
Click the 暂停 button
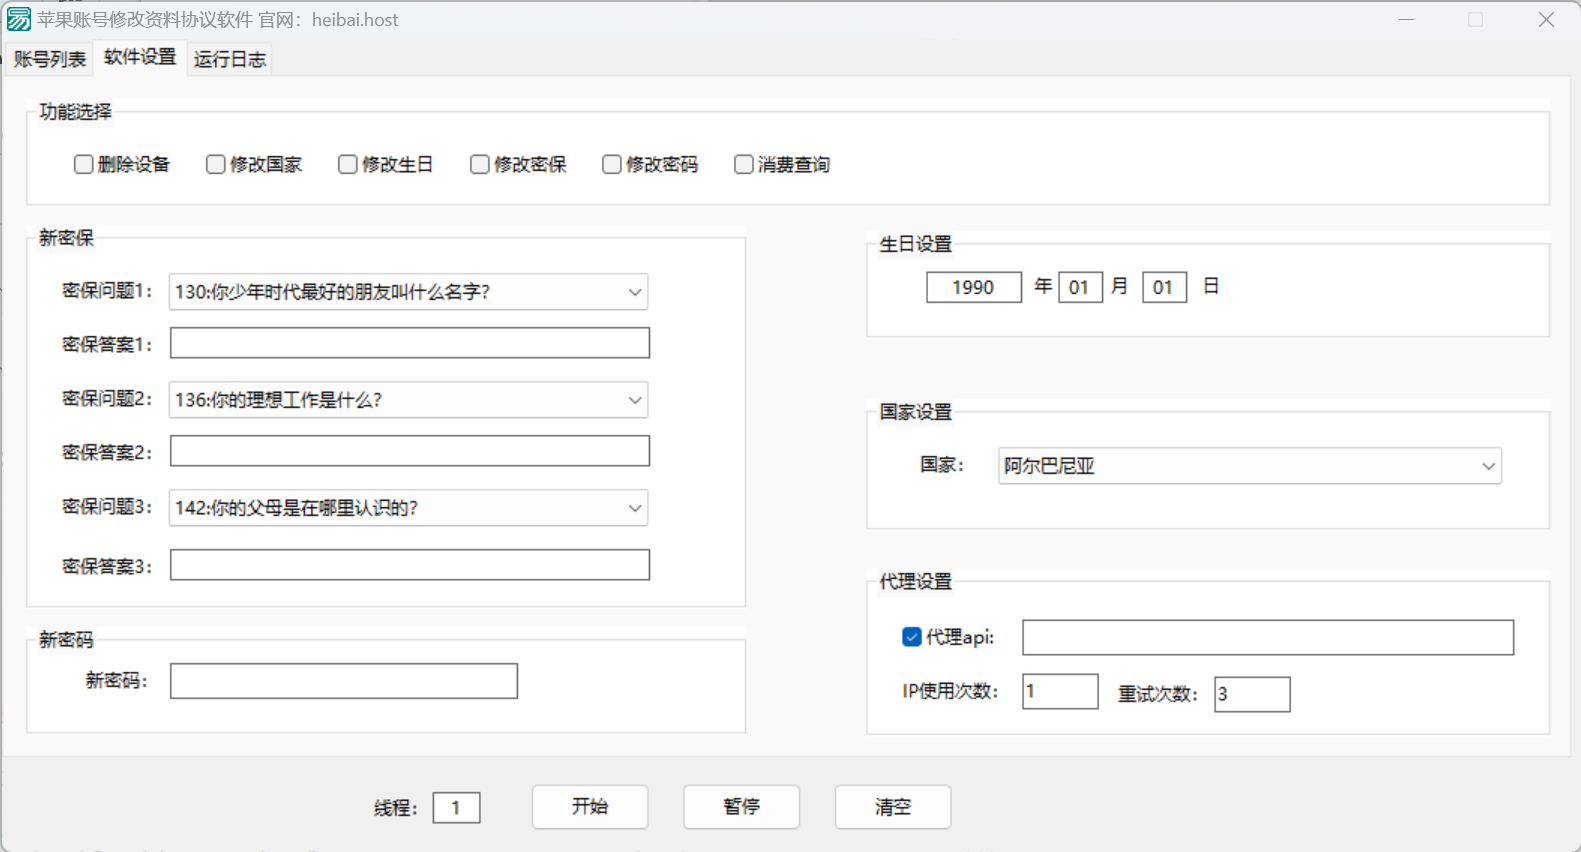click(x=741, y=807)
